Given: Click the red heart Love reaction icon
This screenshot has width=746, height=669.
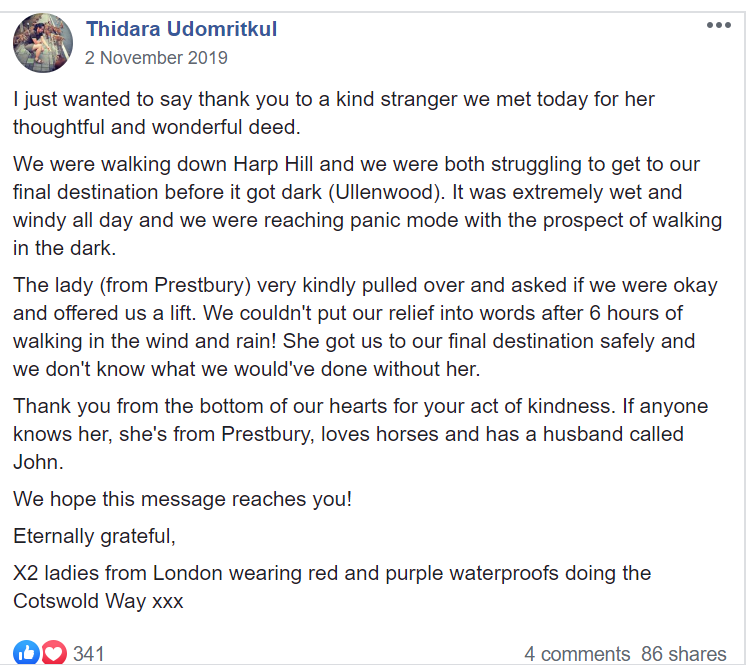Looking at the screenshot, I should point(53,653).
